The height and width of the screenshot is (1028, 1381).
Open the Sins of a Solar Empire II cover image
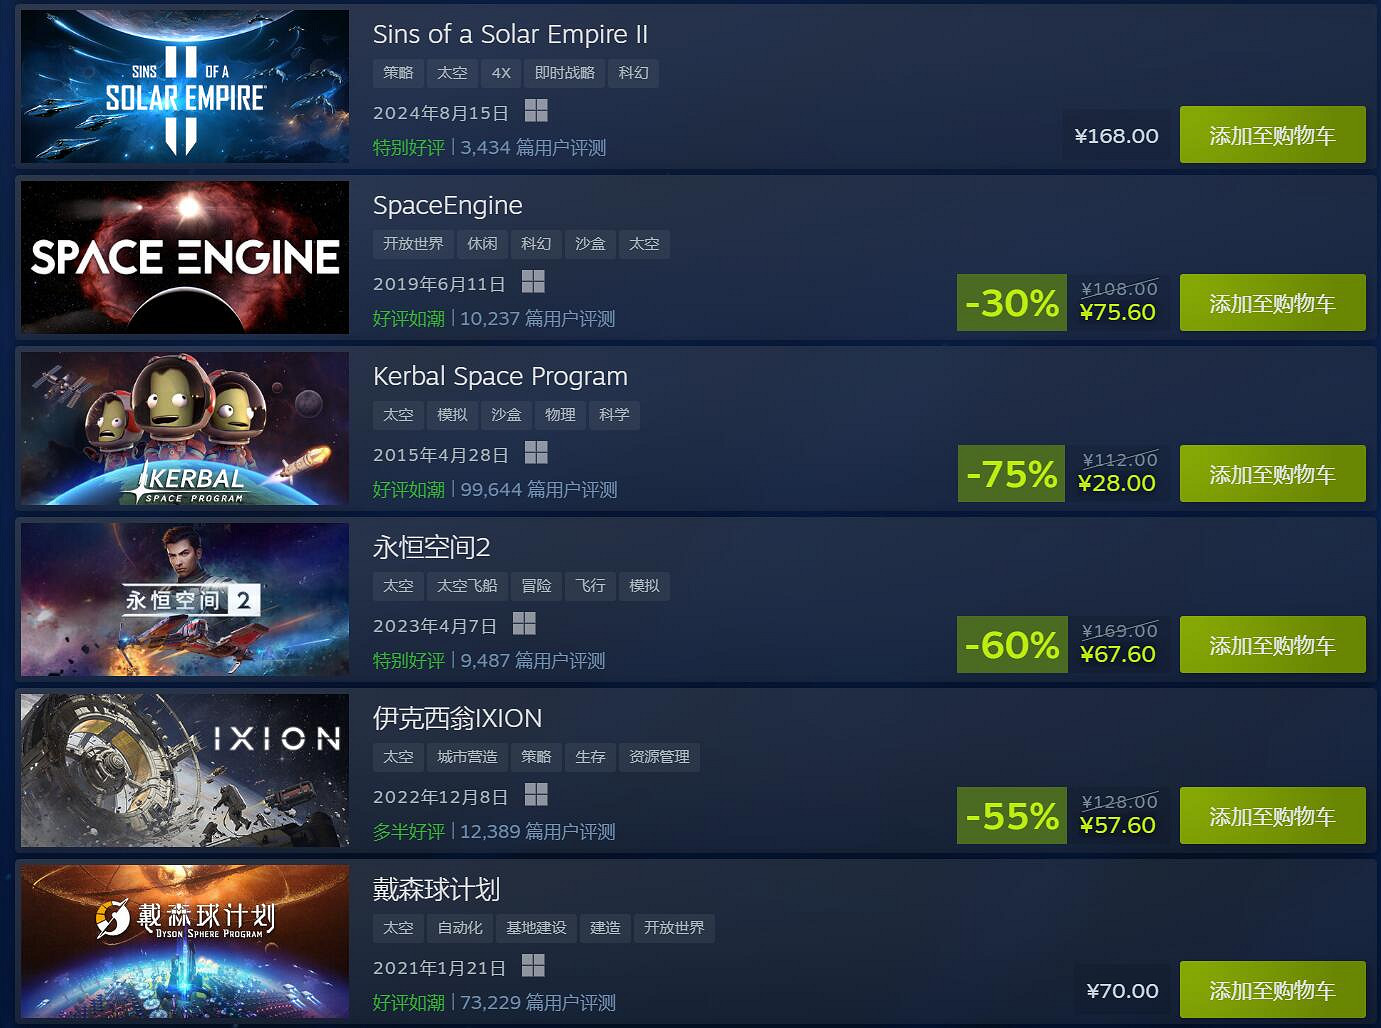(x=185, y=86)
